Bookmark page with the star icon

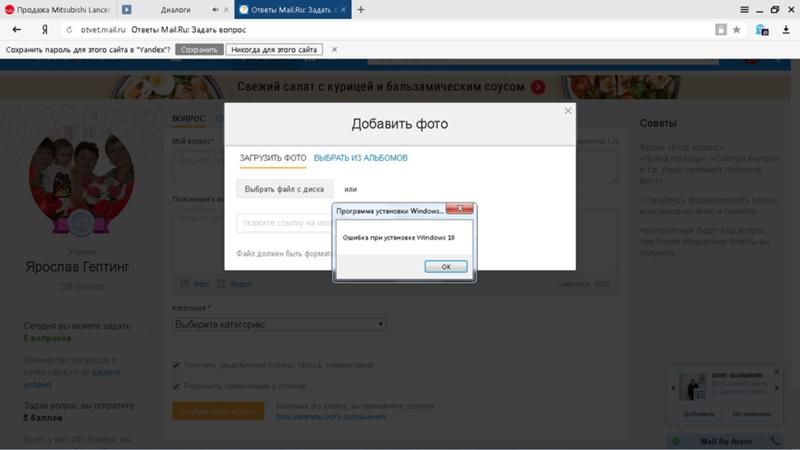736,30
